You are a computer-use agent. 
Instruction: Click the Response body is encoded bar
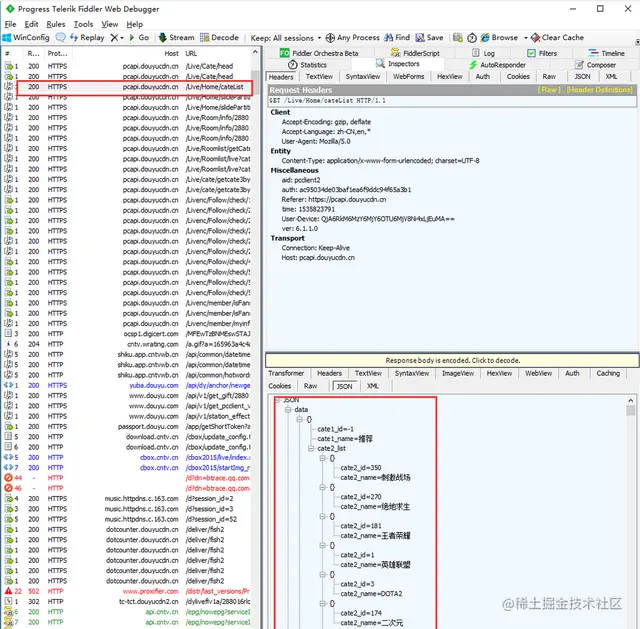452,360
